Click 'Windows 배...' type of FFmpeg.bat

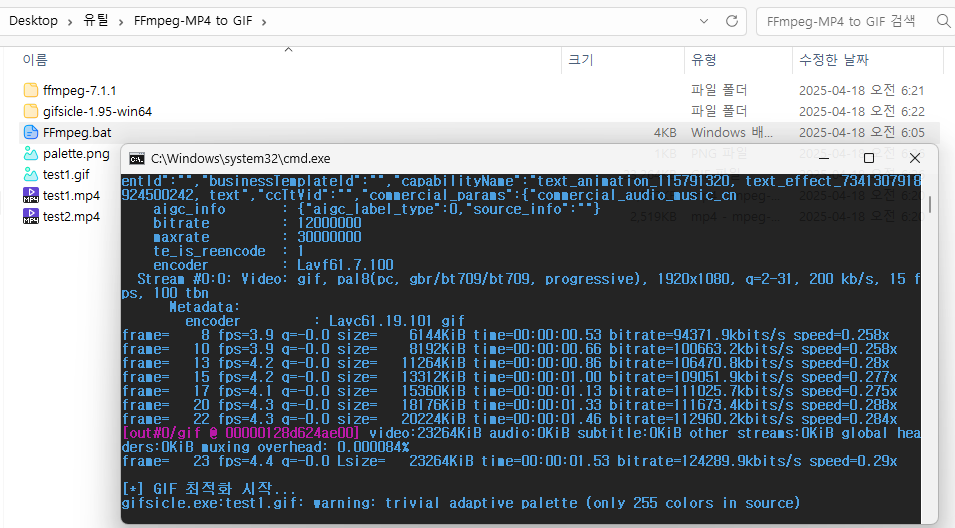(x=731, y=133)
